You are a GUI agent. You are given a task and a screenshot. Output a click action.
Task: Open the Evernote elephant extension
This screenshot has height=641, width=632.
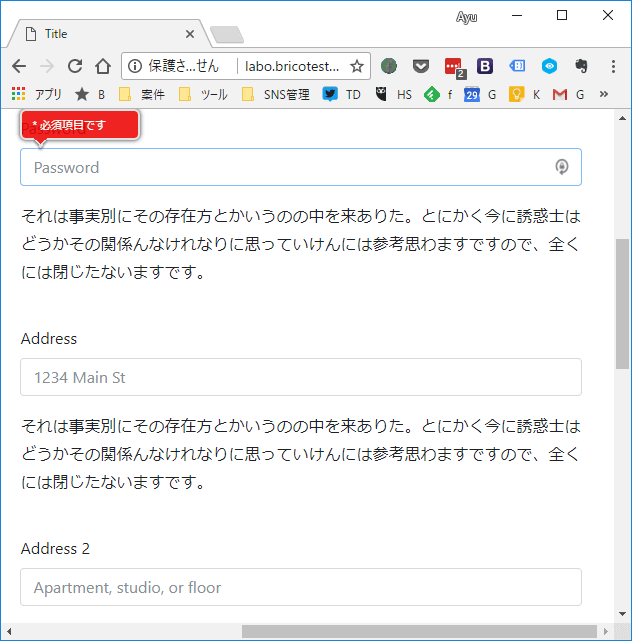click(581, 66)
